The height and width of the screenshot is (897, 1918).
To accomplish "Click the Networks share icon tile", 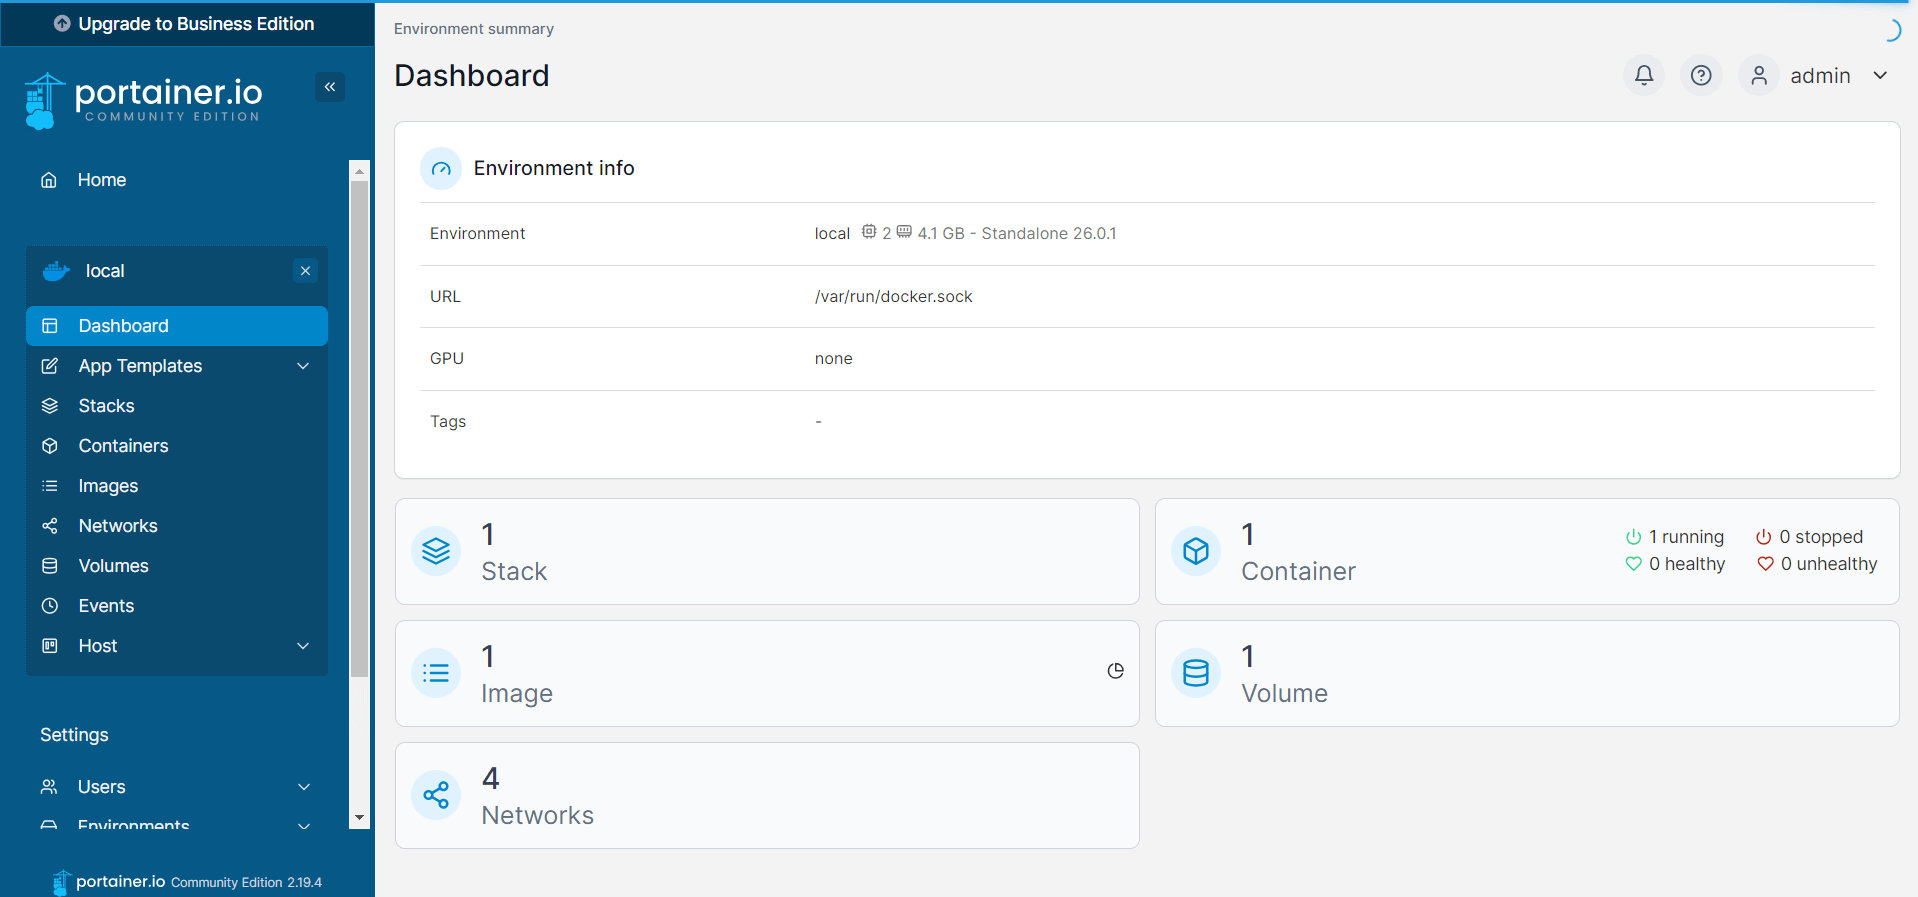I will 436,795.
